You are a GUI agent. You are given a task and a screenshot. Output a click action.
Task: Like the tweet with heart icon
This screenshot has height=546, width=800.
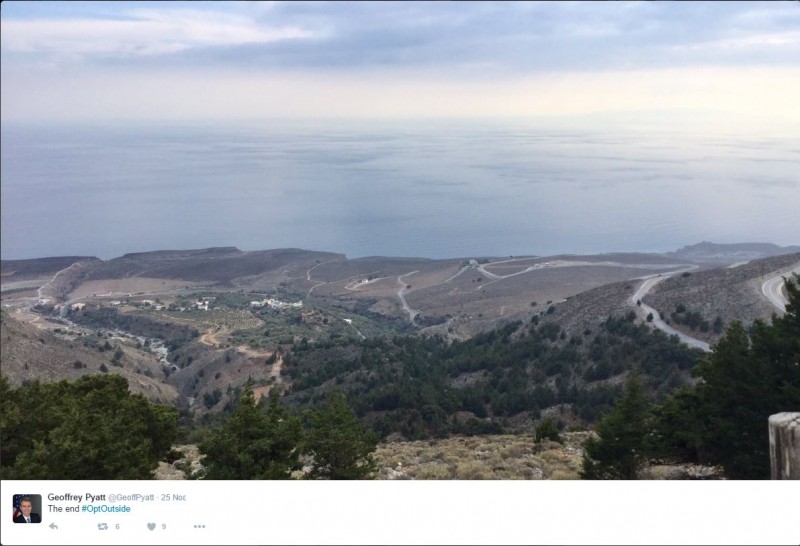coord(152,527)
